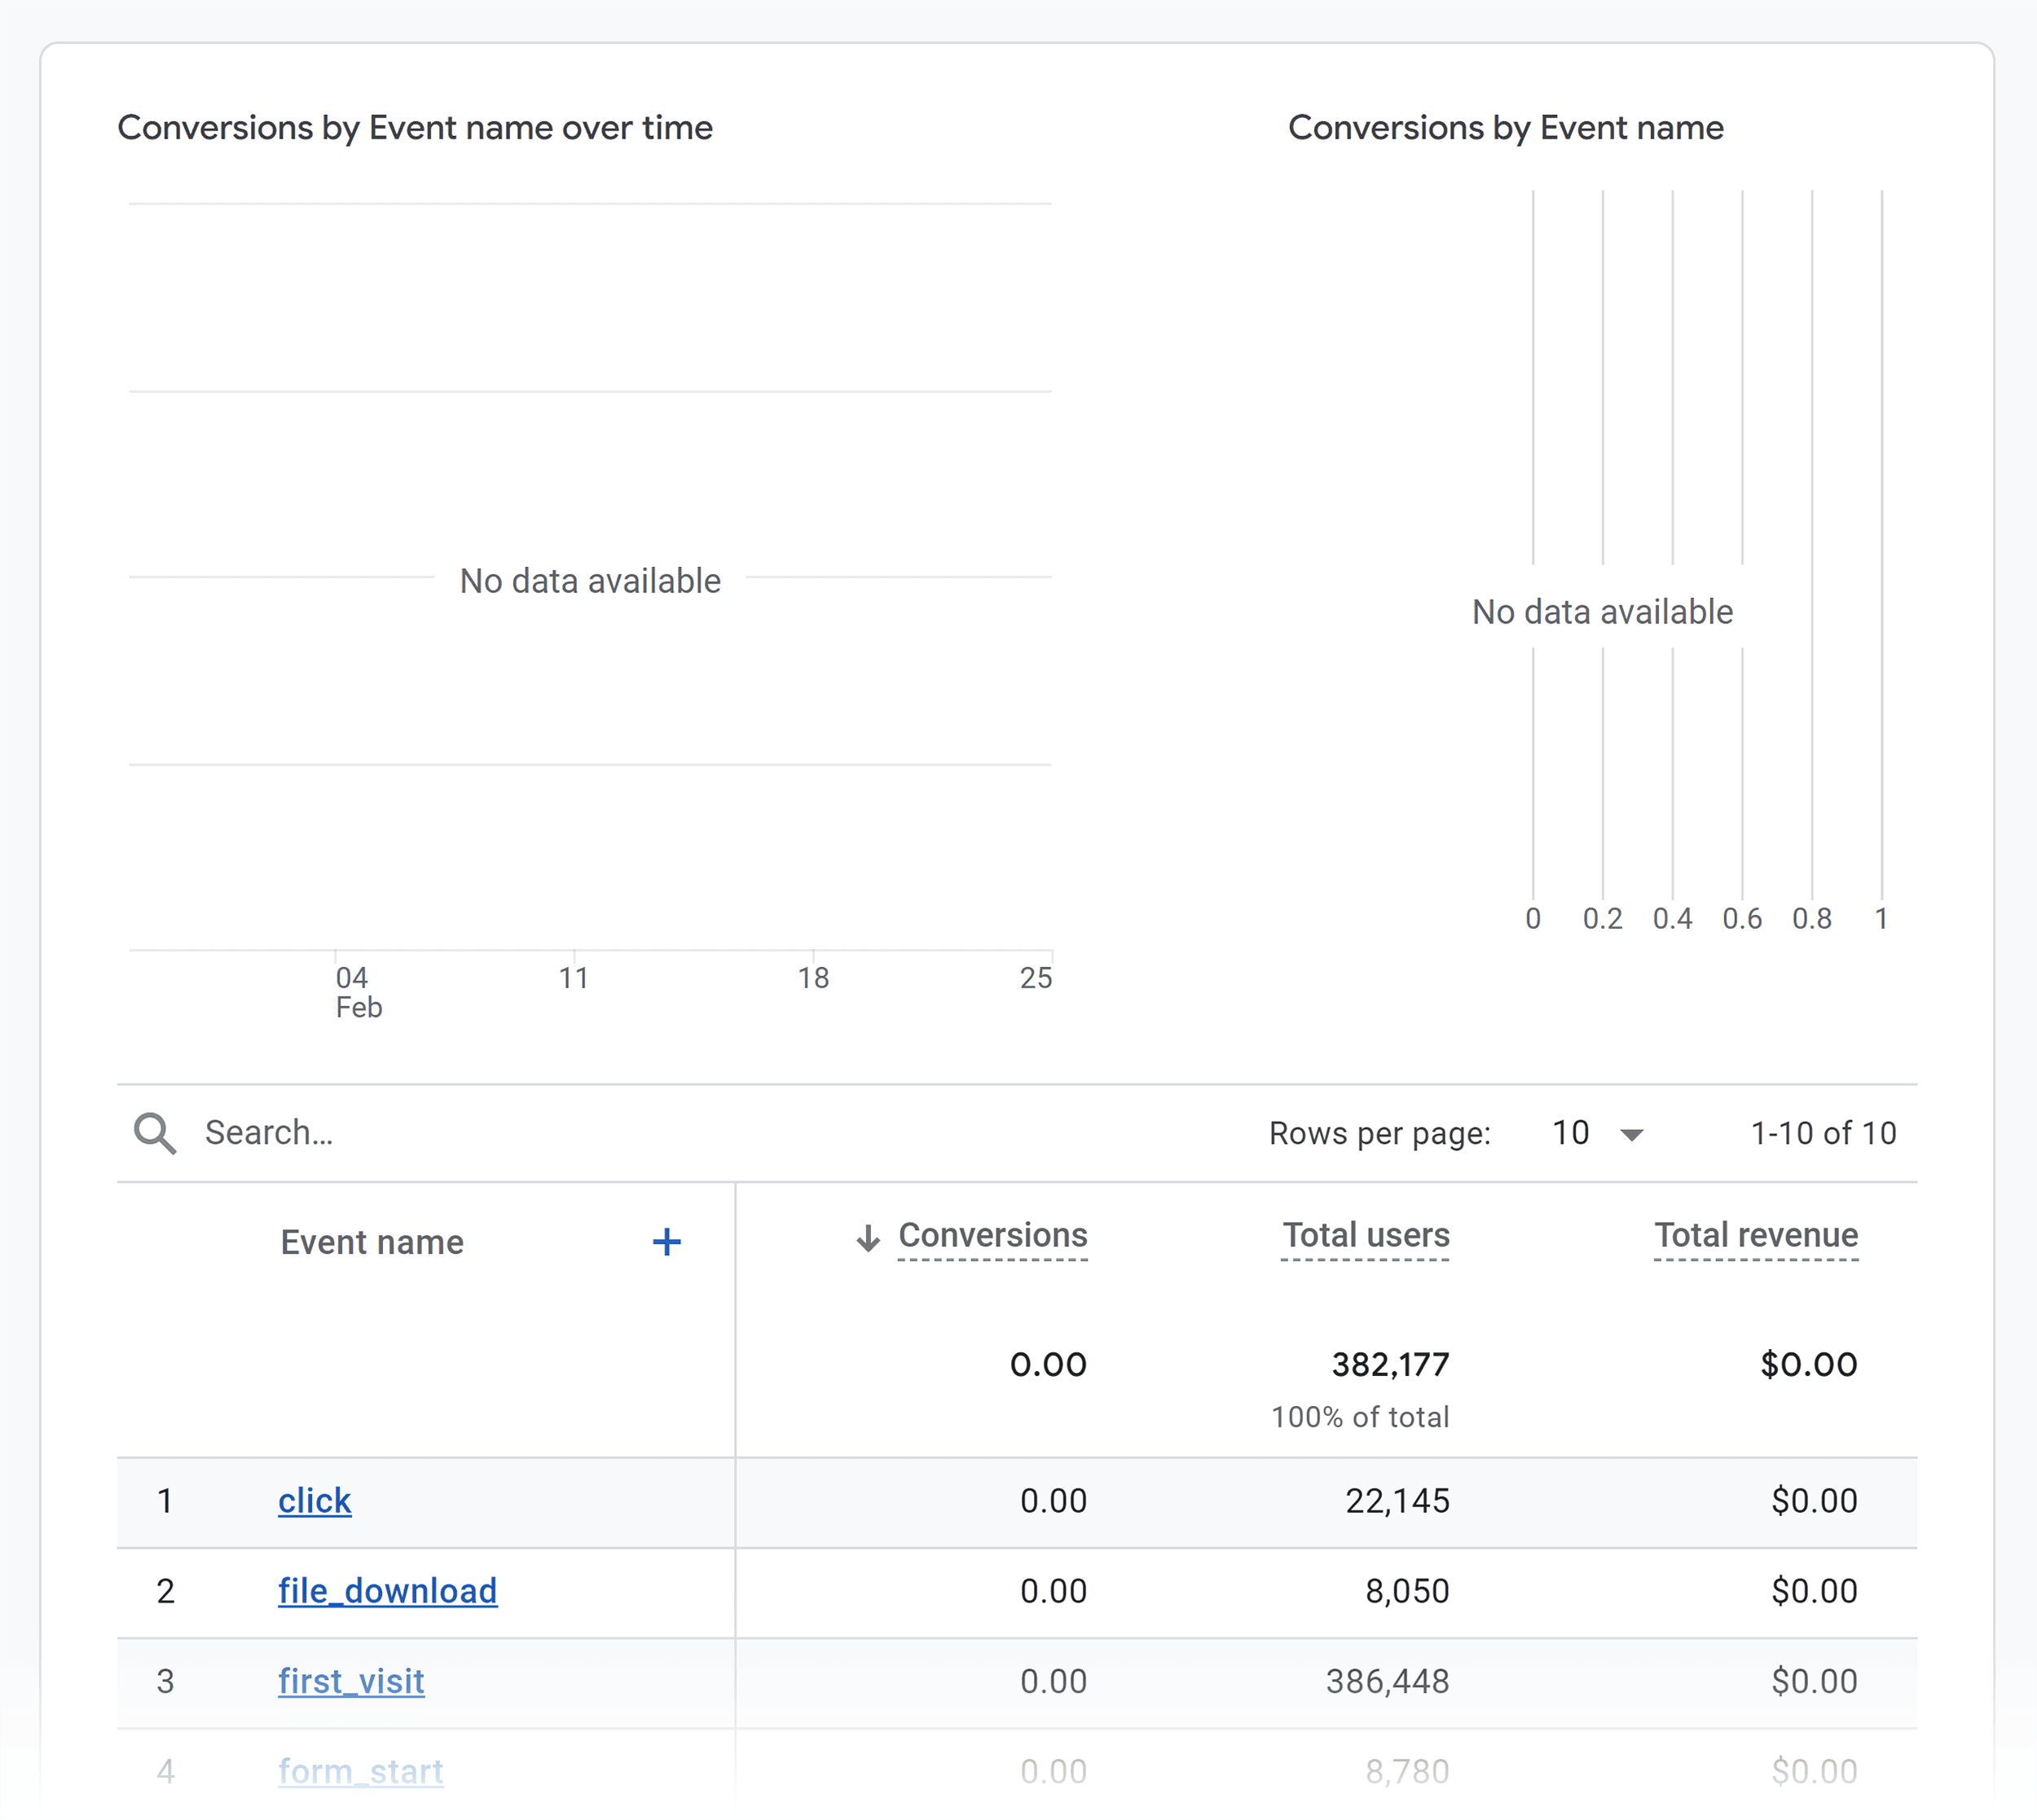Sort the table by Total revenue
This screenshot has width=2037, height=1820.
pos(1756,1236)
